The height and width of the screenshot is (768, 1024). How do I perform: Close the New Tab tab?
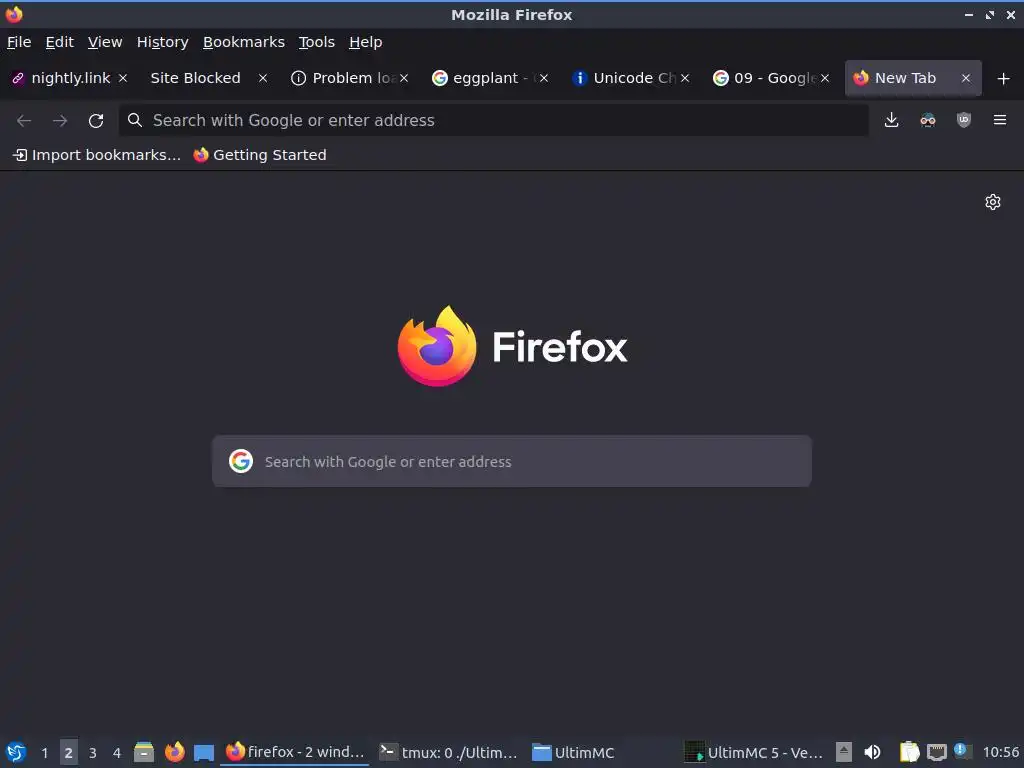(x=966, y=78)
